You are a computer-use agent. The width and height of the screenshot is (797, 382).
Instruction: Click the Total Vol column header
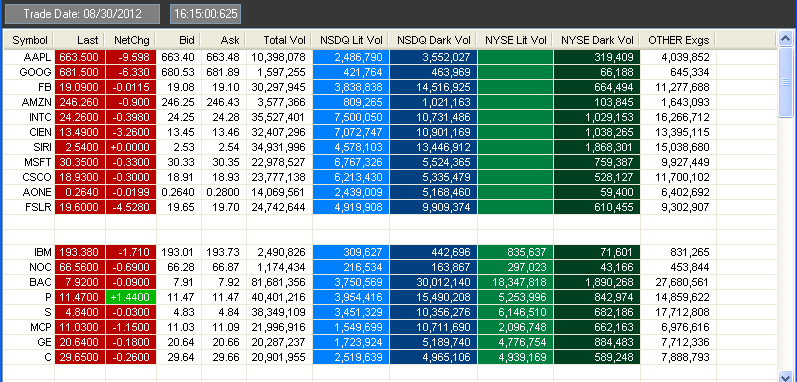[x=279, y=40]
